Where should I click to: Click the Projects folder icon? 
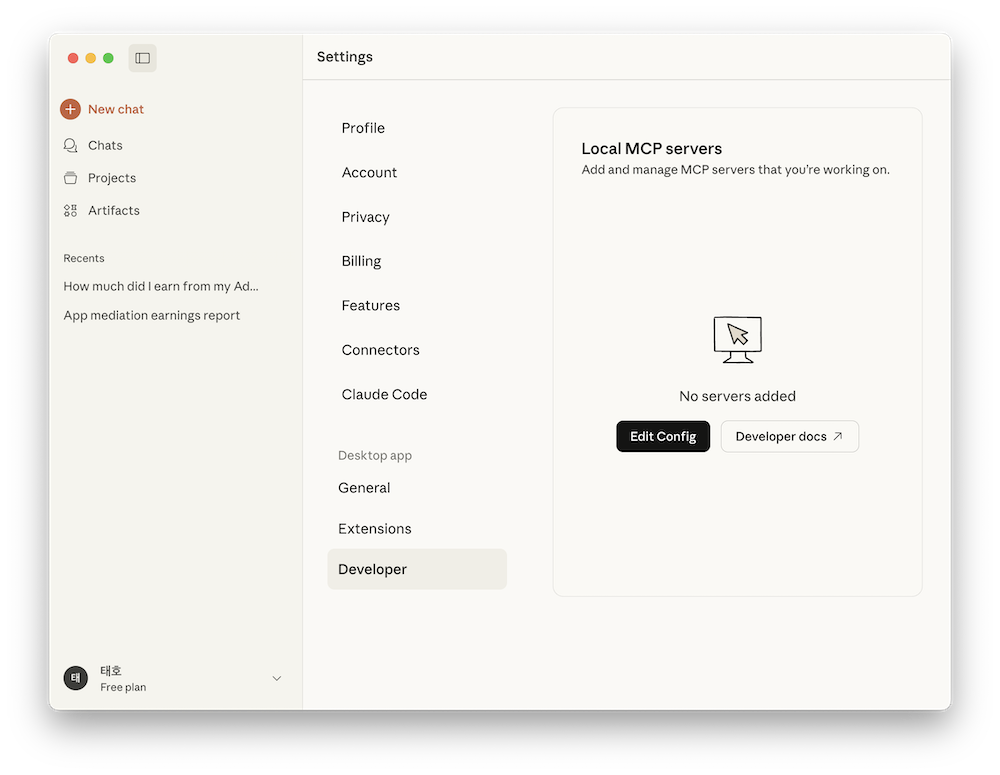70,178
